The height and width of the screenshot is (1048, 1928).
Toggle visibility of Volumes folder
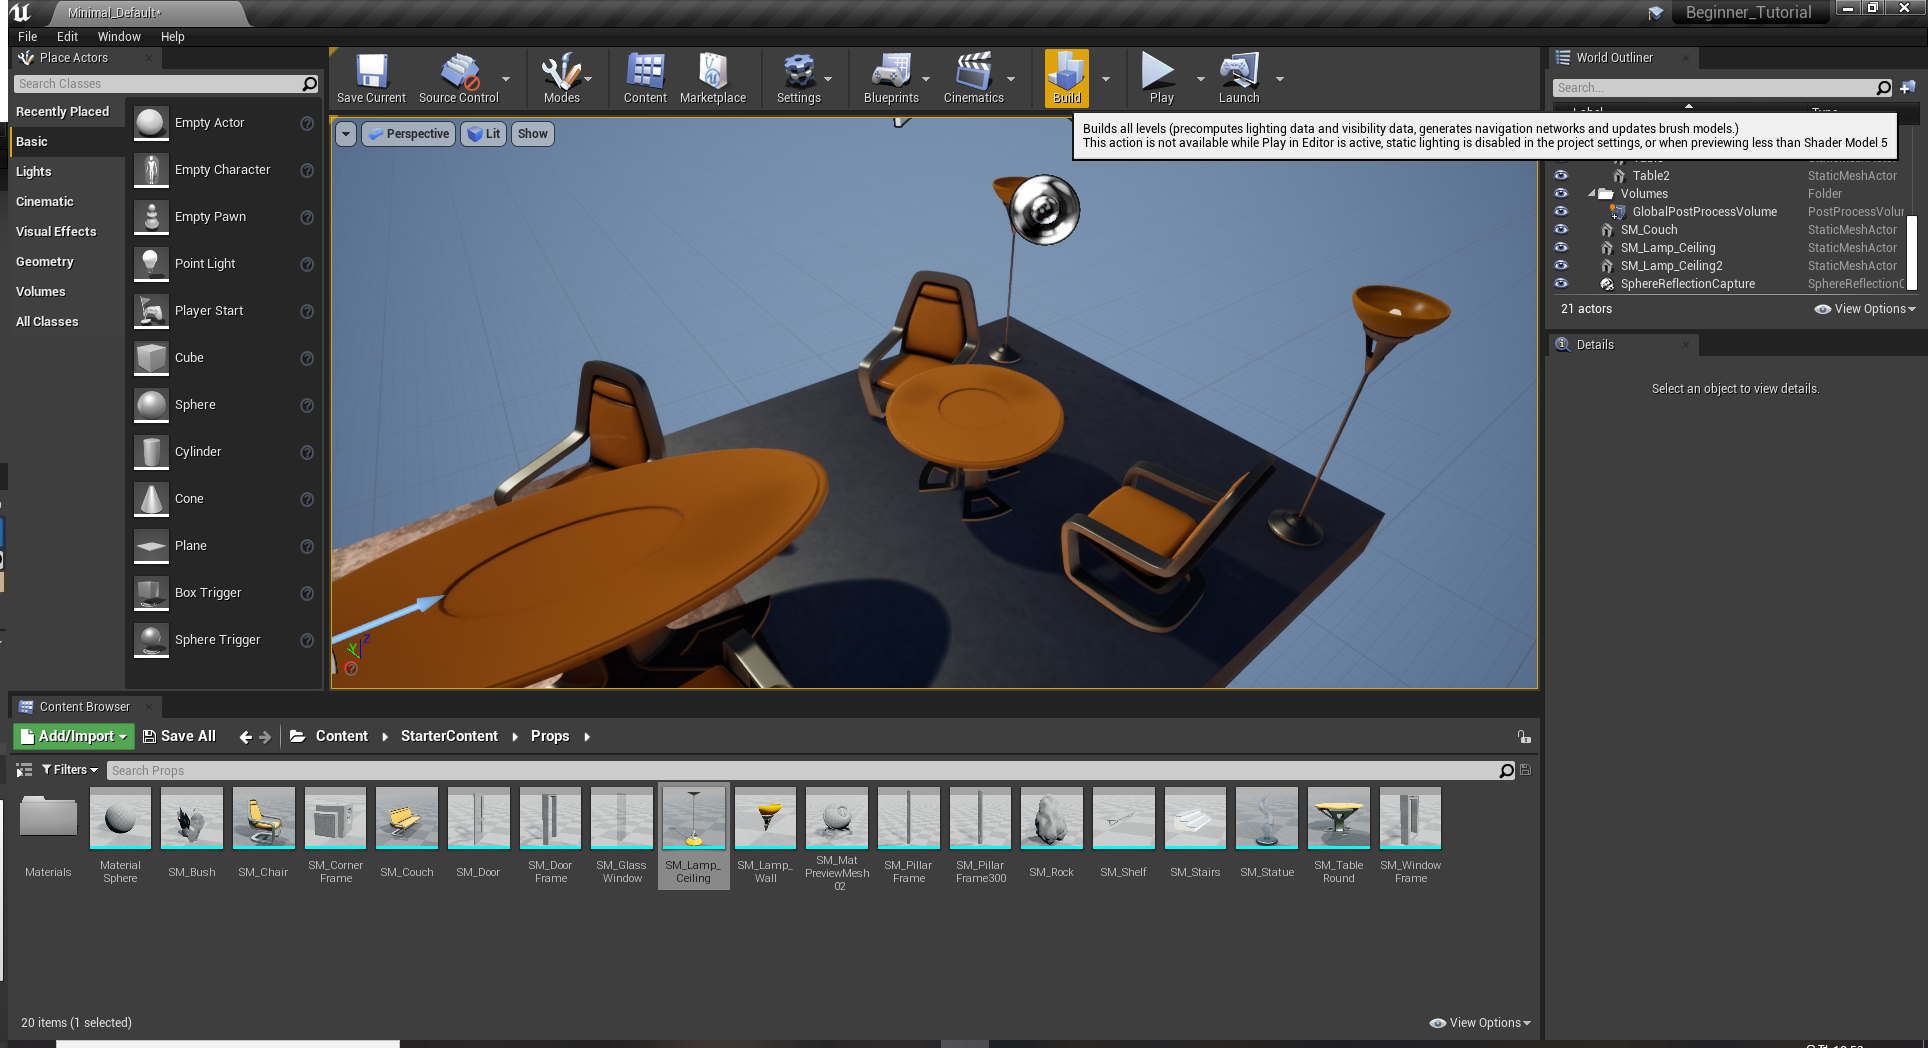[1561, 193]
